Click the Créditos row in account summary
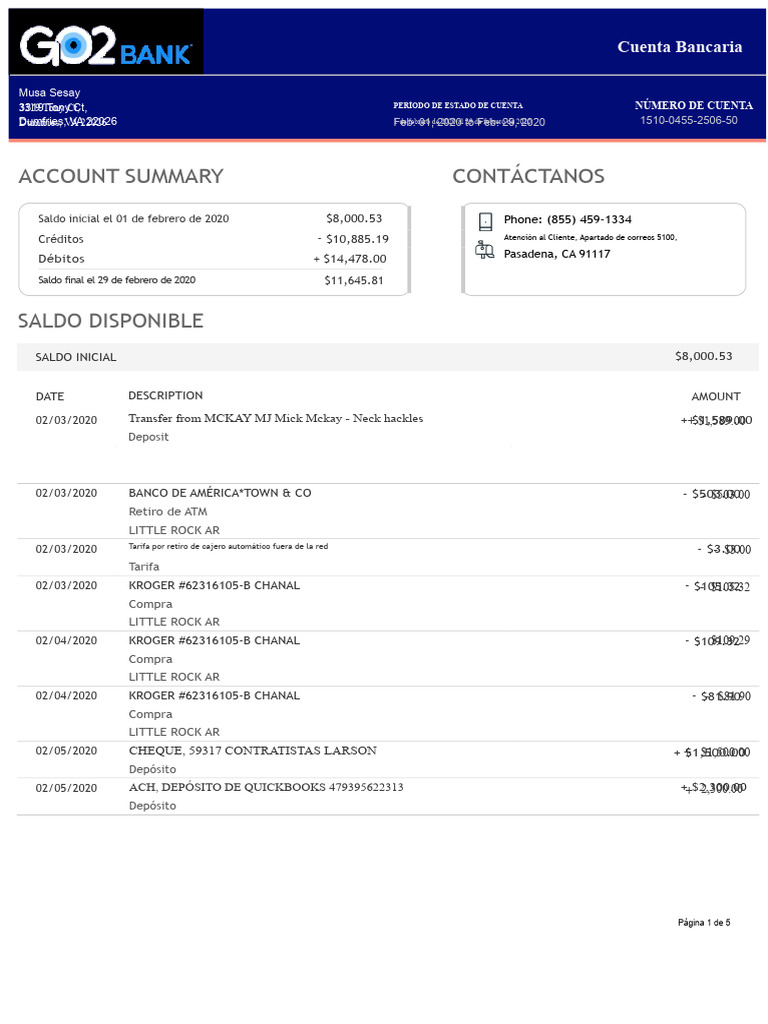 click(61, 239)
